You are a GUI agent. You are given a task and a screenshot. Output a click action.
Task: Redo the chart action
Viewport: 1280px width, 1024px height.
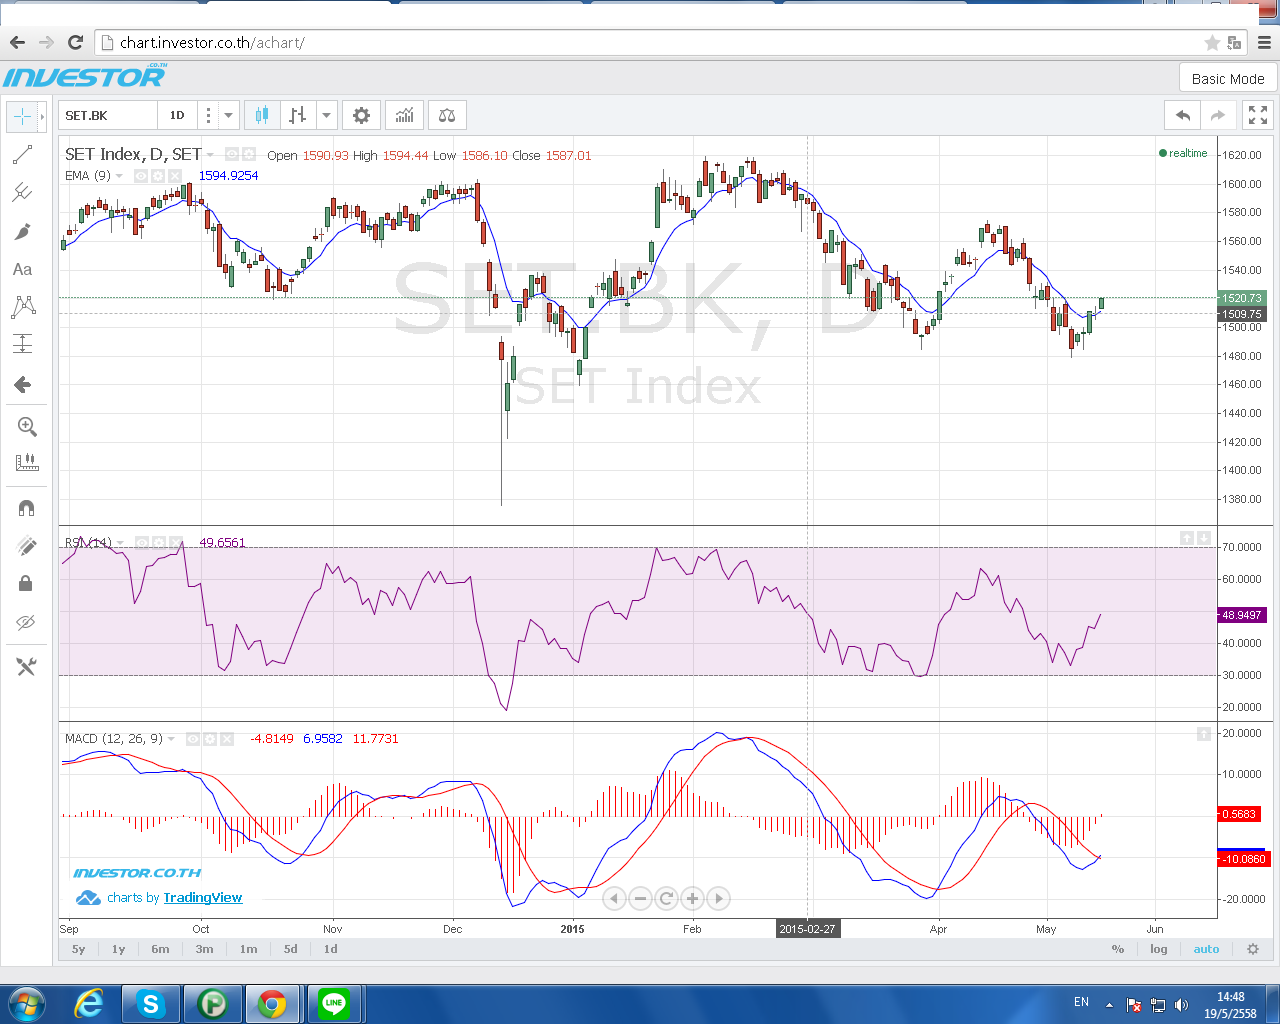pyautogui.click(x=1218, y=116)
